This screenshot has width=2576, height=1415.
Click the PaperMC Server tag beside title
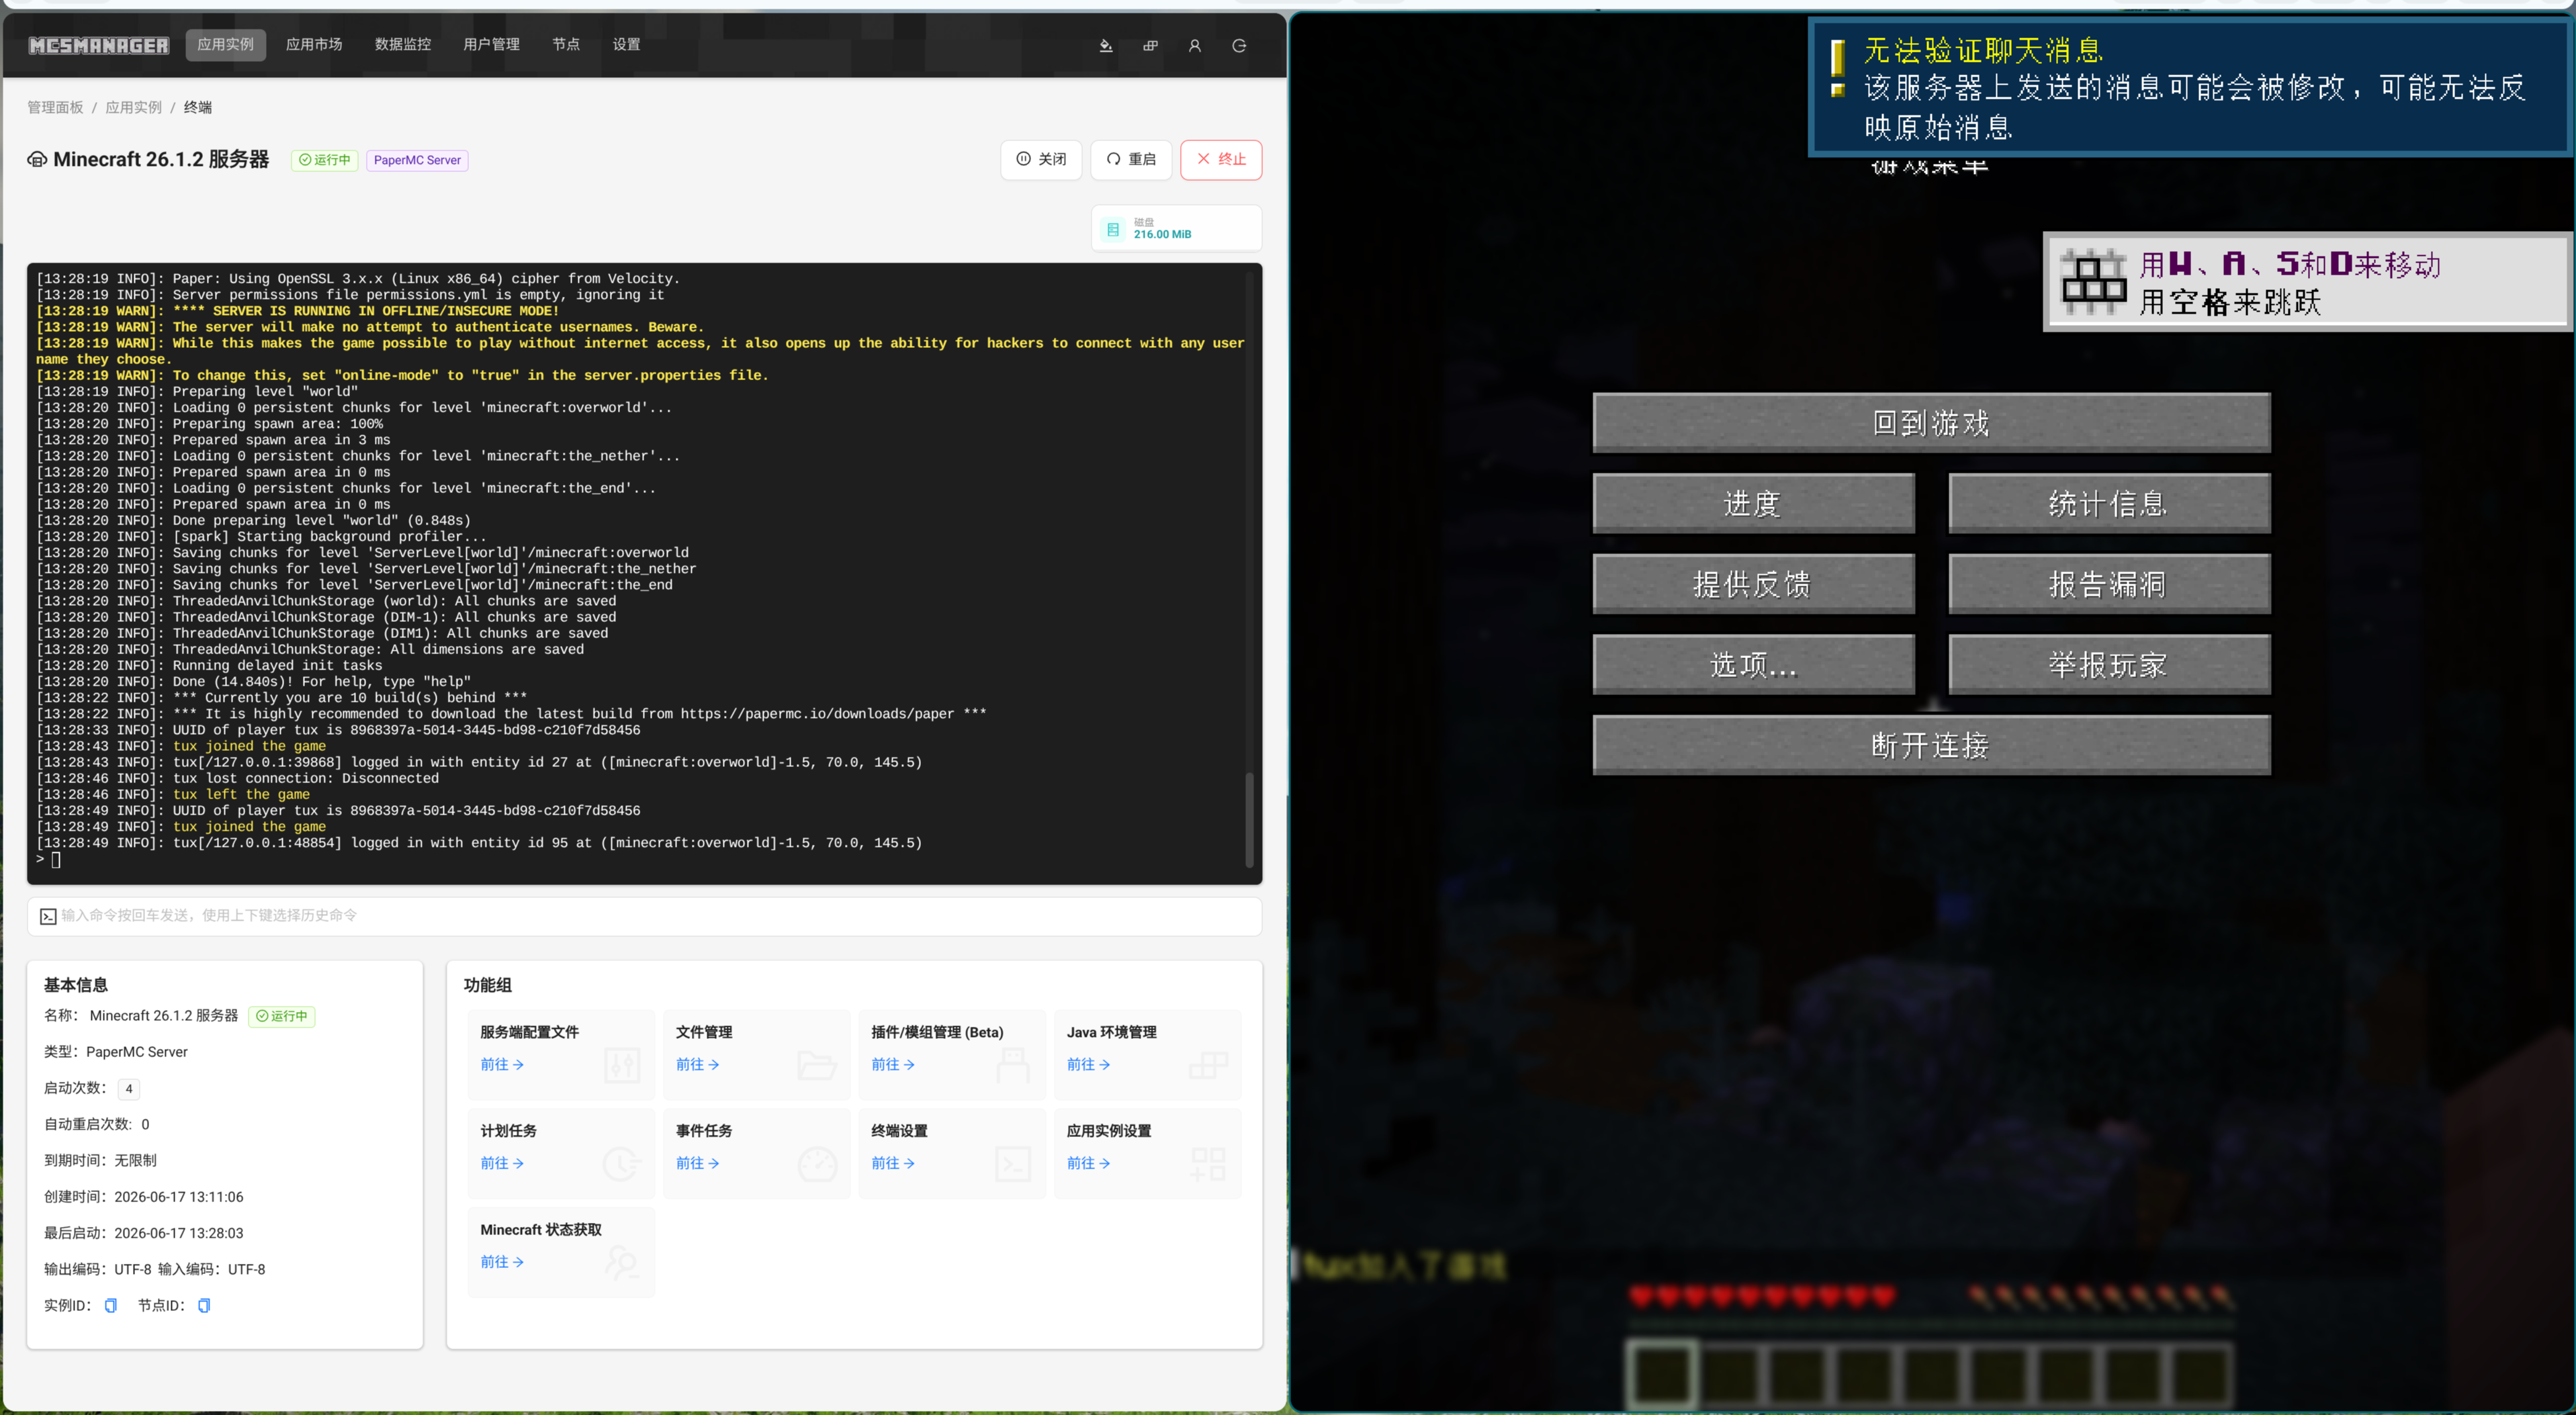[x=417, y=160]
